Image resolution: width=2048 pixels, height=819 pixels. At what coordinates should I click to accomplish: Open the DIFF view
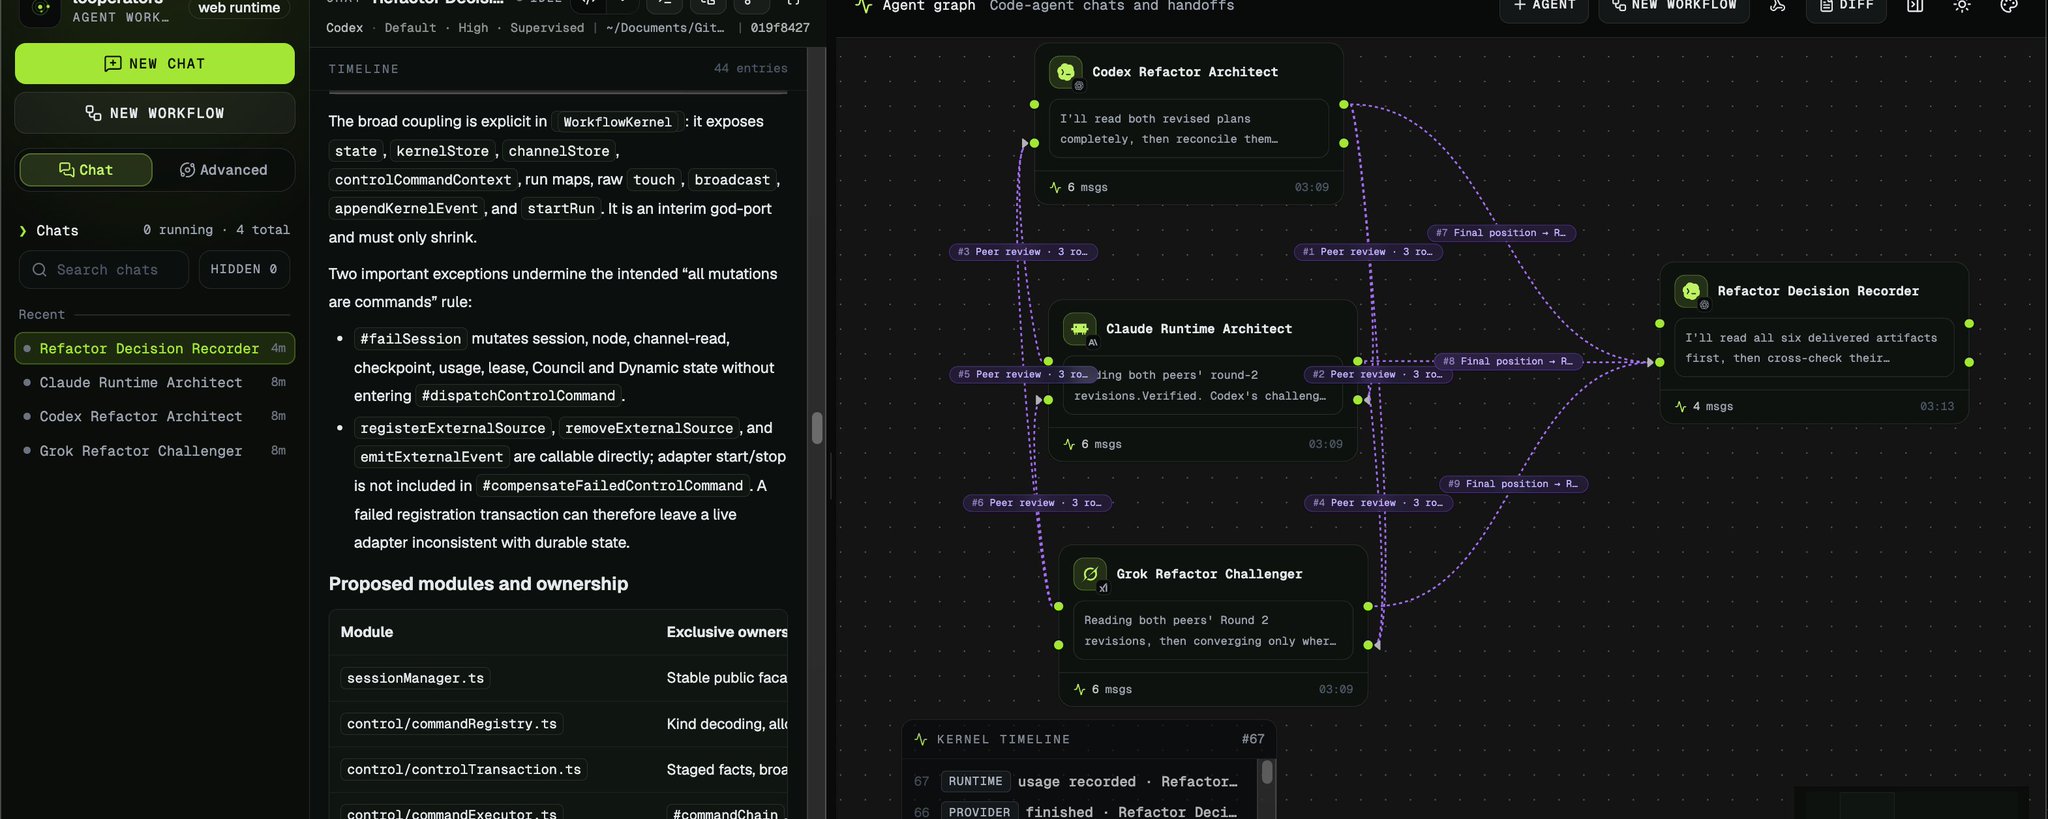(x=1846, y=6)
